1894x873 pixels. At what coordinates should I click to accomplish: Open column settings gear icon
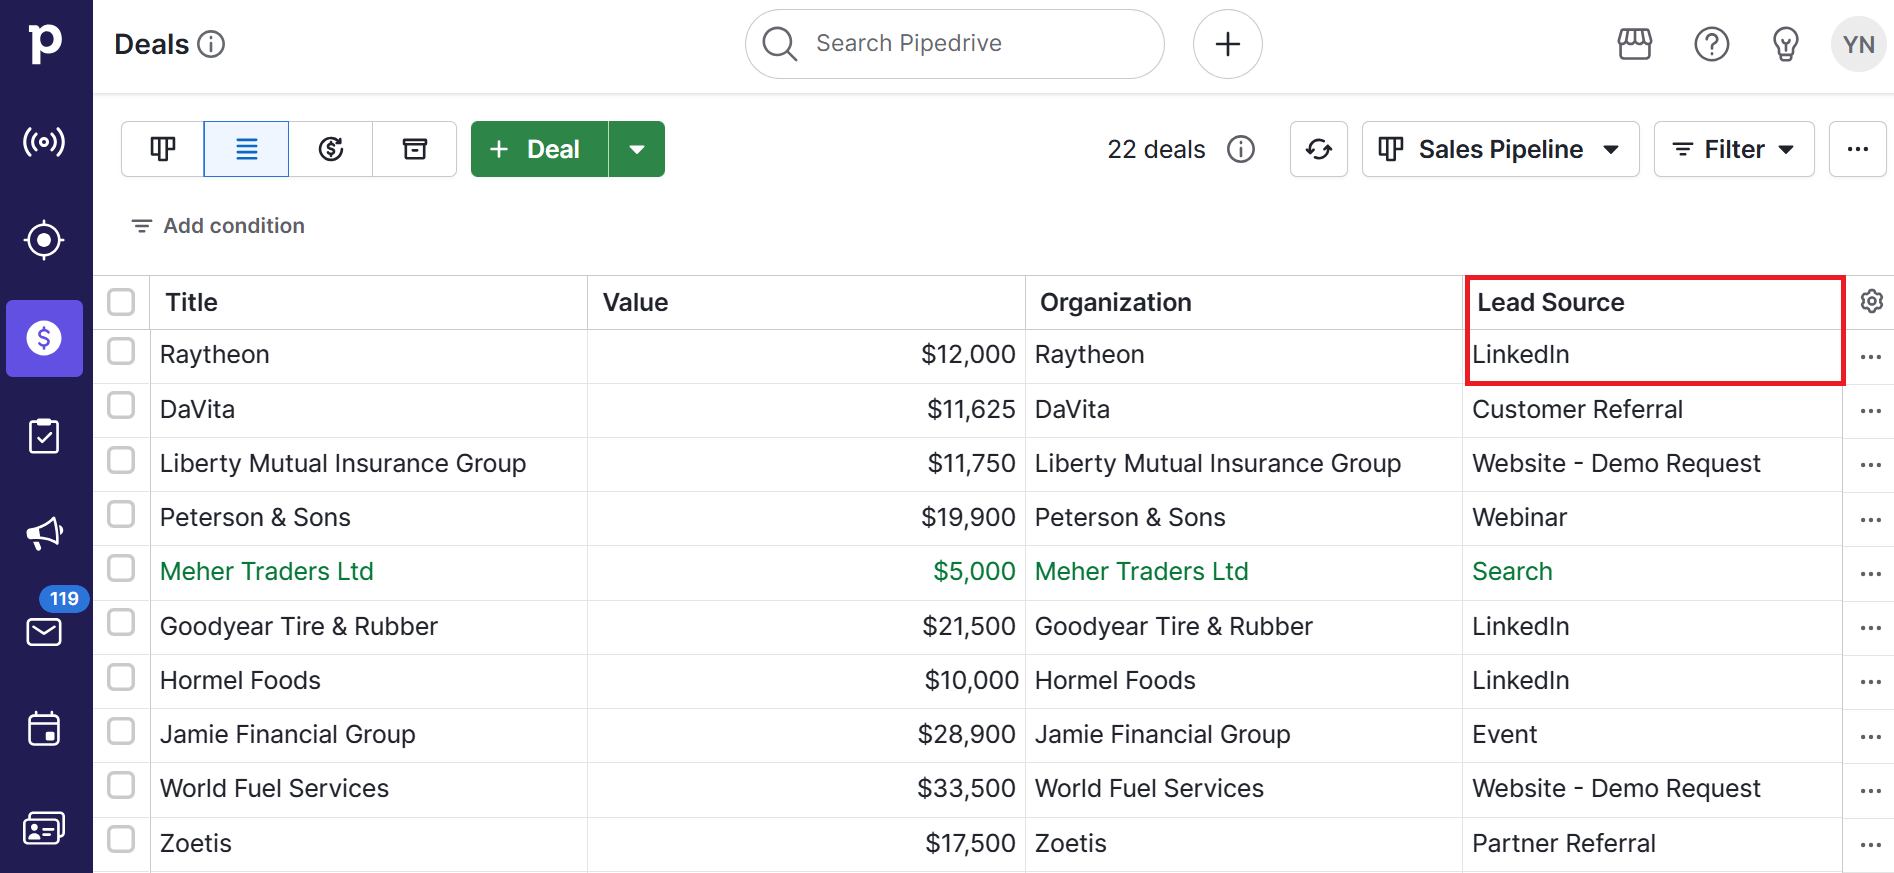[1872, 301]
